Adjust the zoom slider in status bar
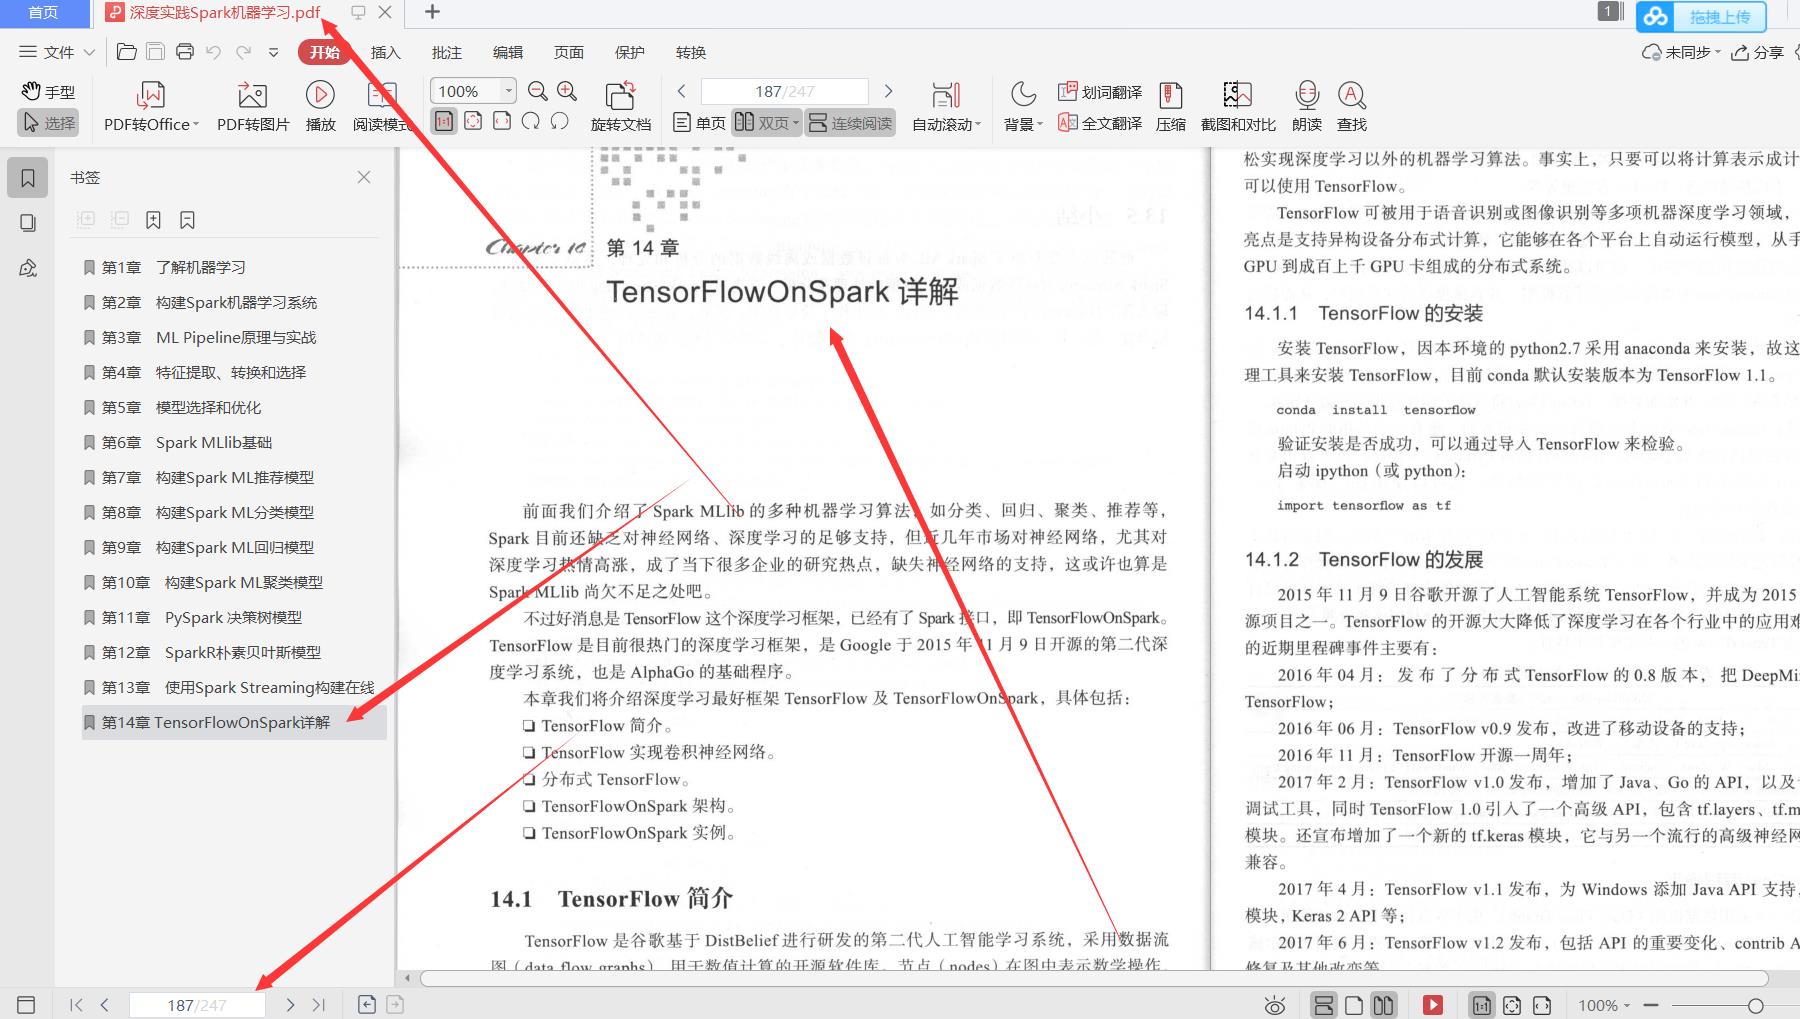Screen dimensions: 1800x1019 tap(1755, 1005)
